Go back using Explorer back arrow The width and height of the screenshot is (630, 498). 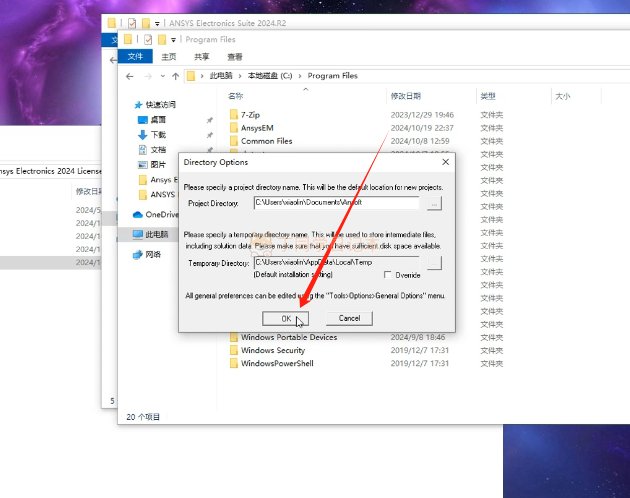tap(129, 76)
